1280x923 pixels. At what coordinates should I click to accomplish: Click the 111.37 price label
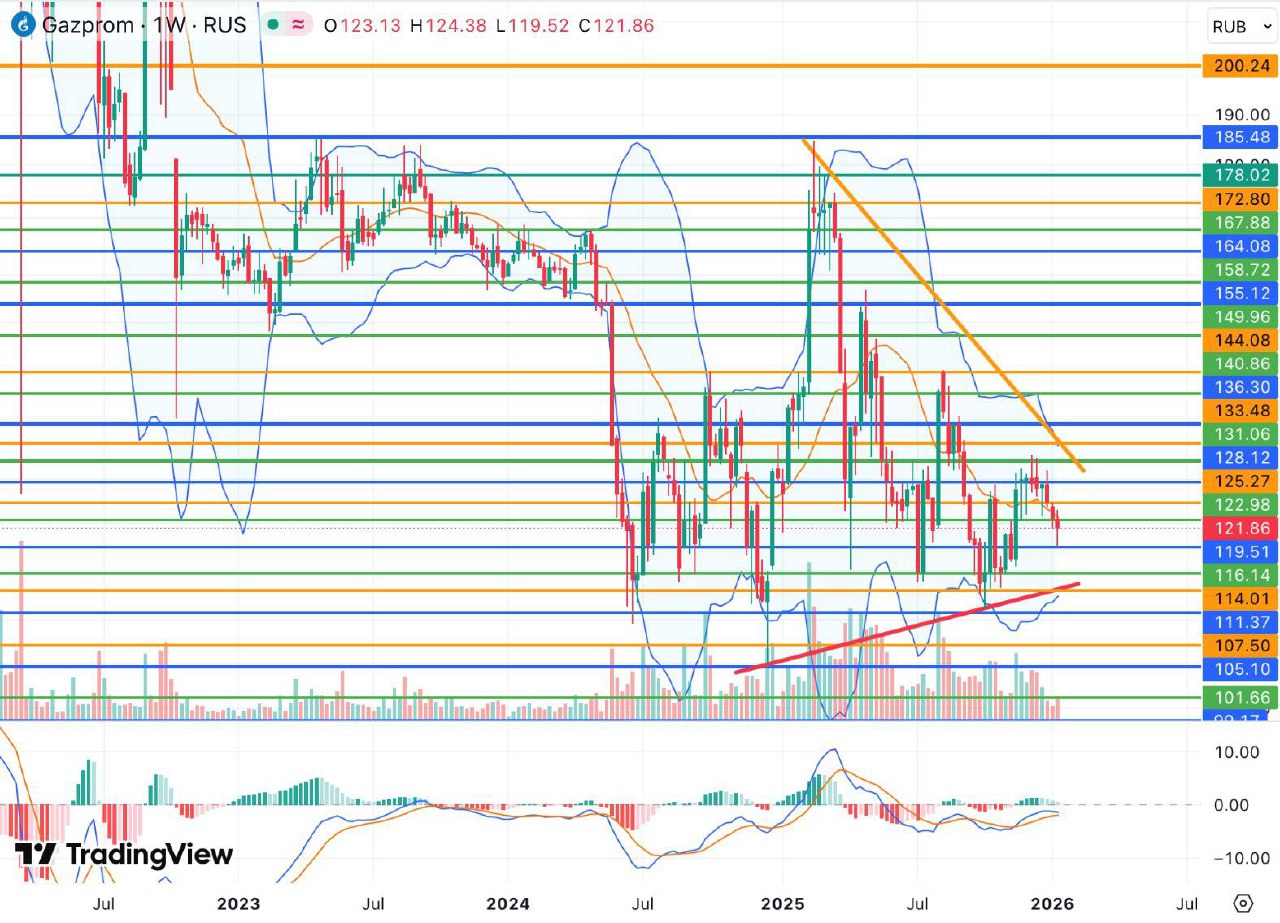(1238, 622)
